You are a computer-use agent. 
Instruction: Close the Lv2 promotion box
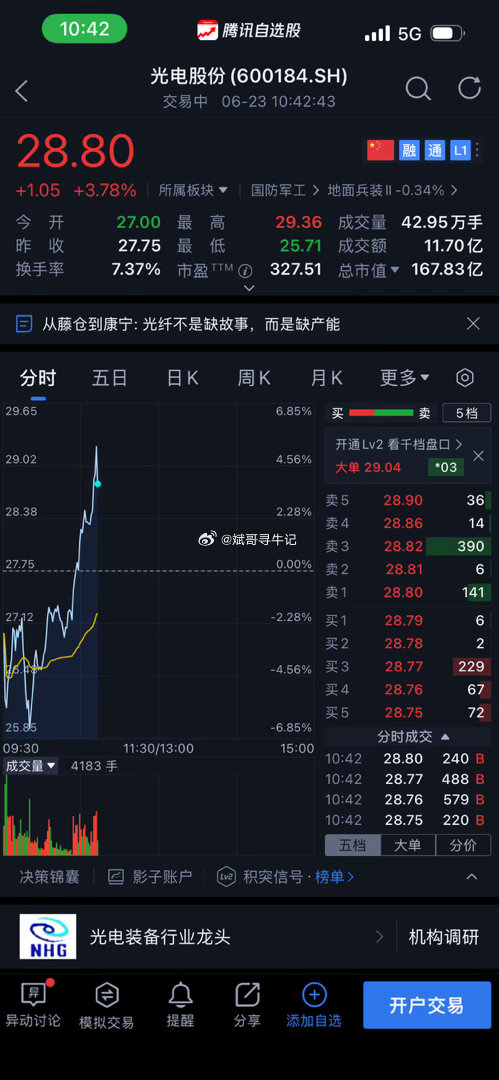tap(478, 456)
